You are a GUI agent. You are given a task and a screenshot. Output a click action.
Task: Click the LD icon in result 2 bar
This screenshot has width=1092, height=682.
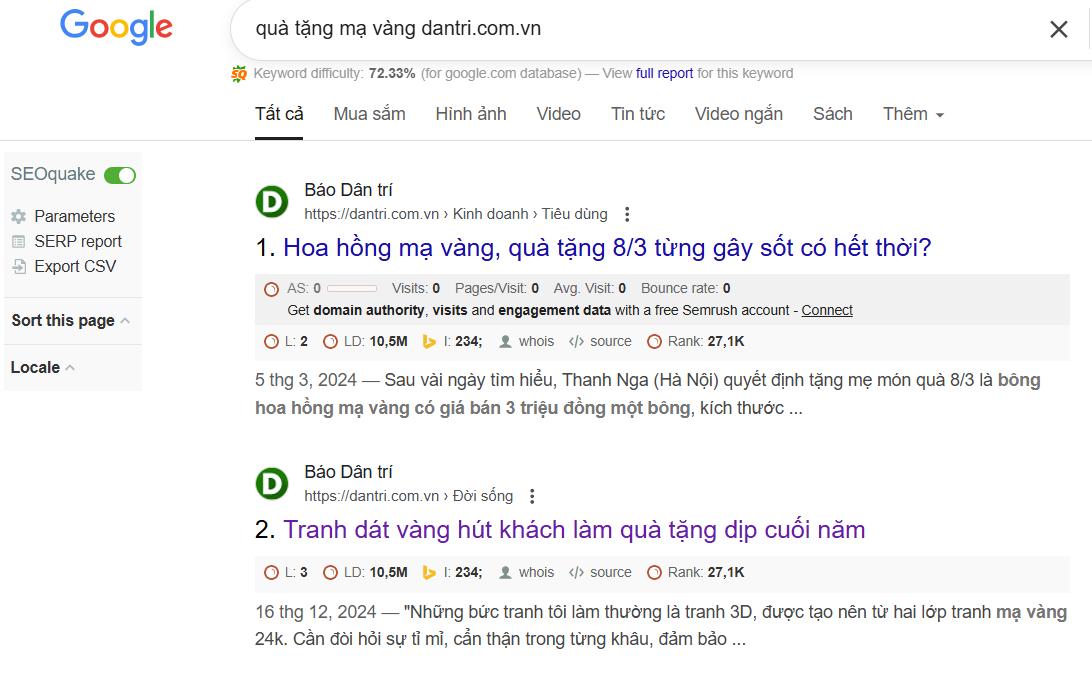(x=330, y=573)
